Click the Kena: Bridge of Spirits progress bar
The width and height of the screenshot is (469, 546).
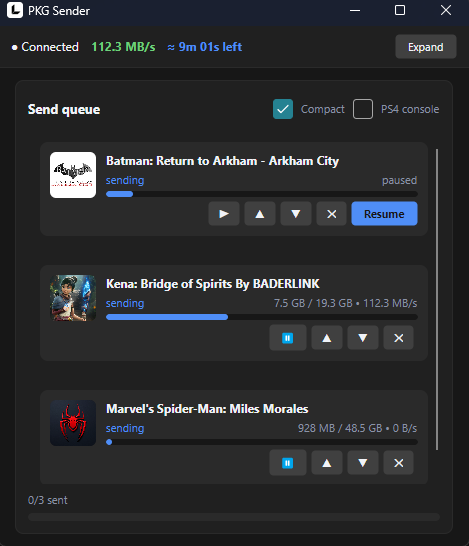click(261, 317)
